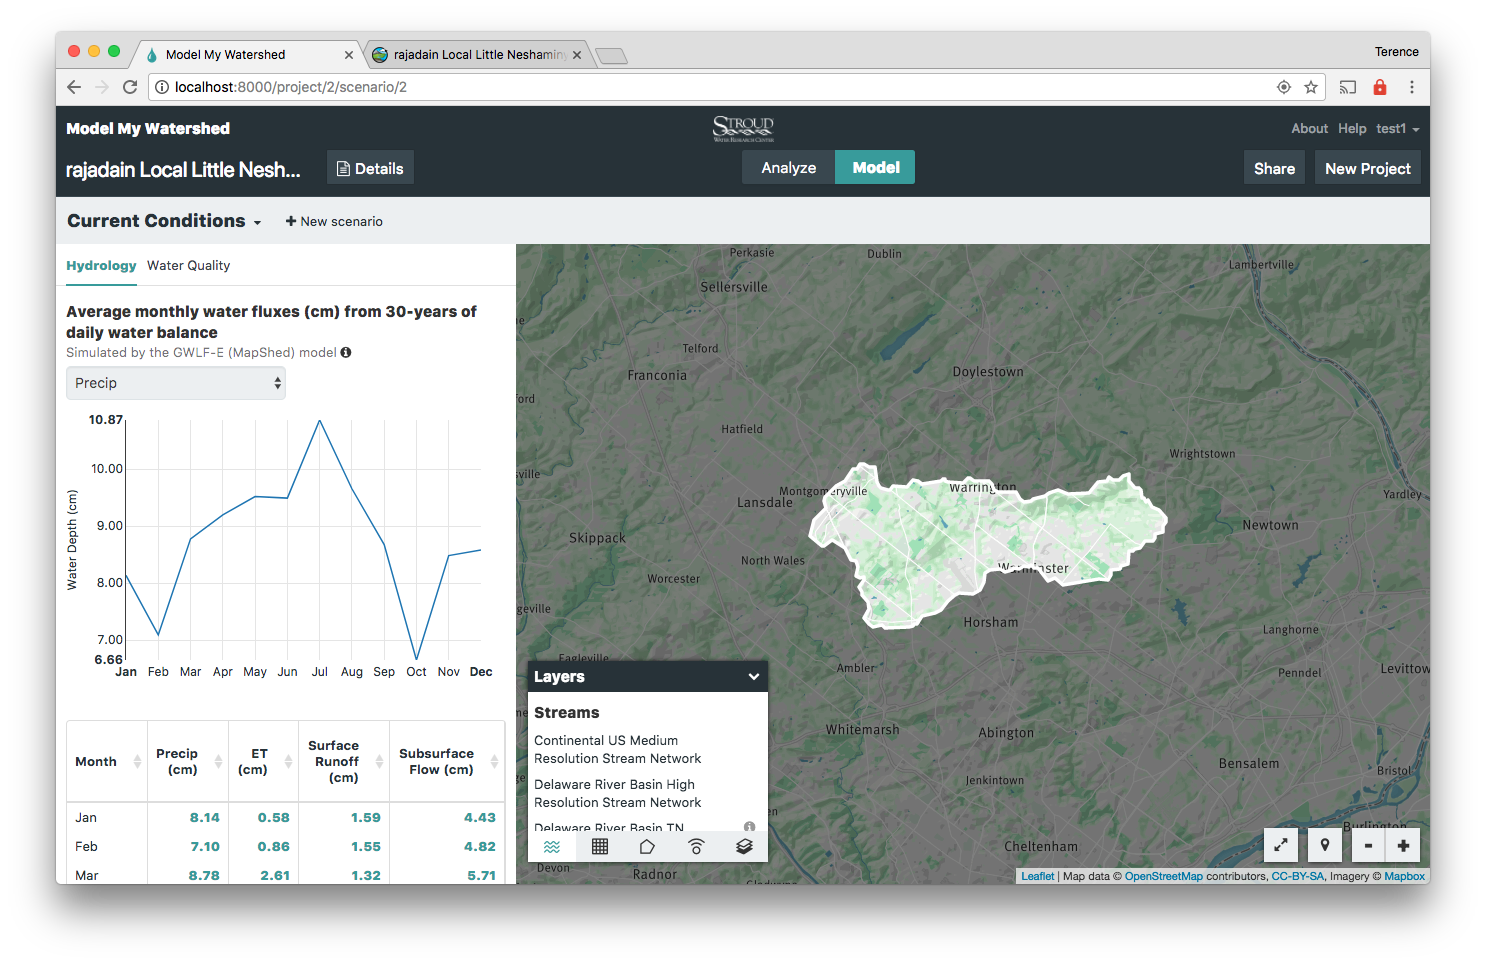Collapse the Layers panel chevron

point(754,677)
